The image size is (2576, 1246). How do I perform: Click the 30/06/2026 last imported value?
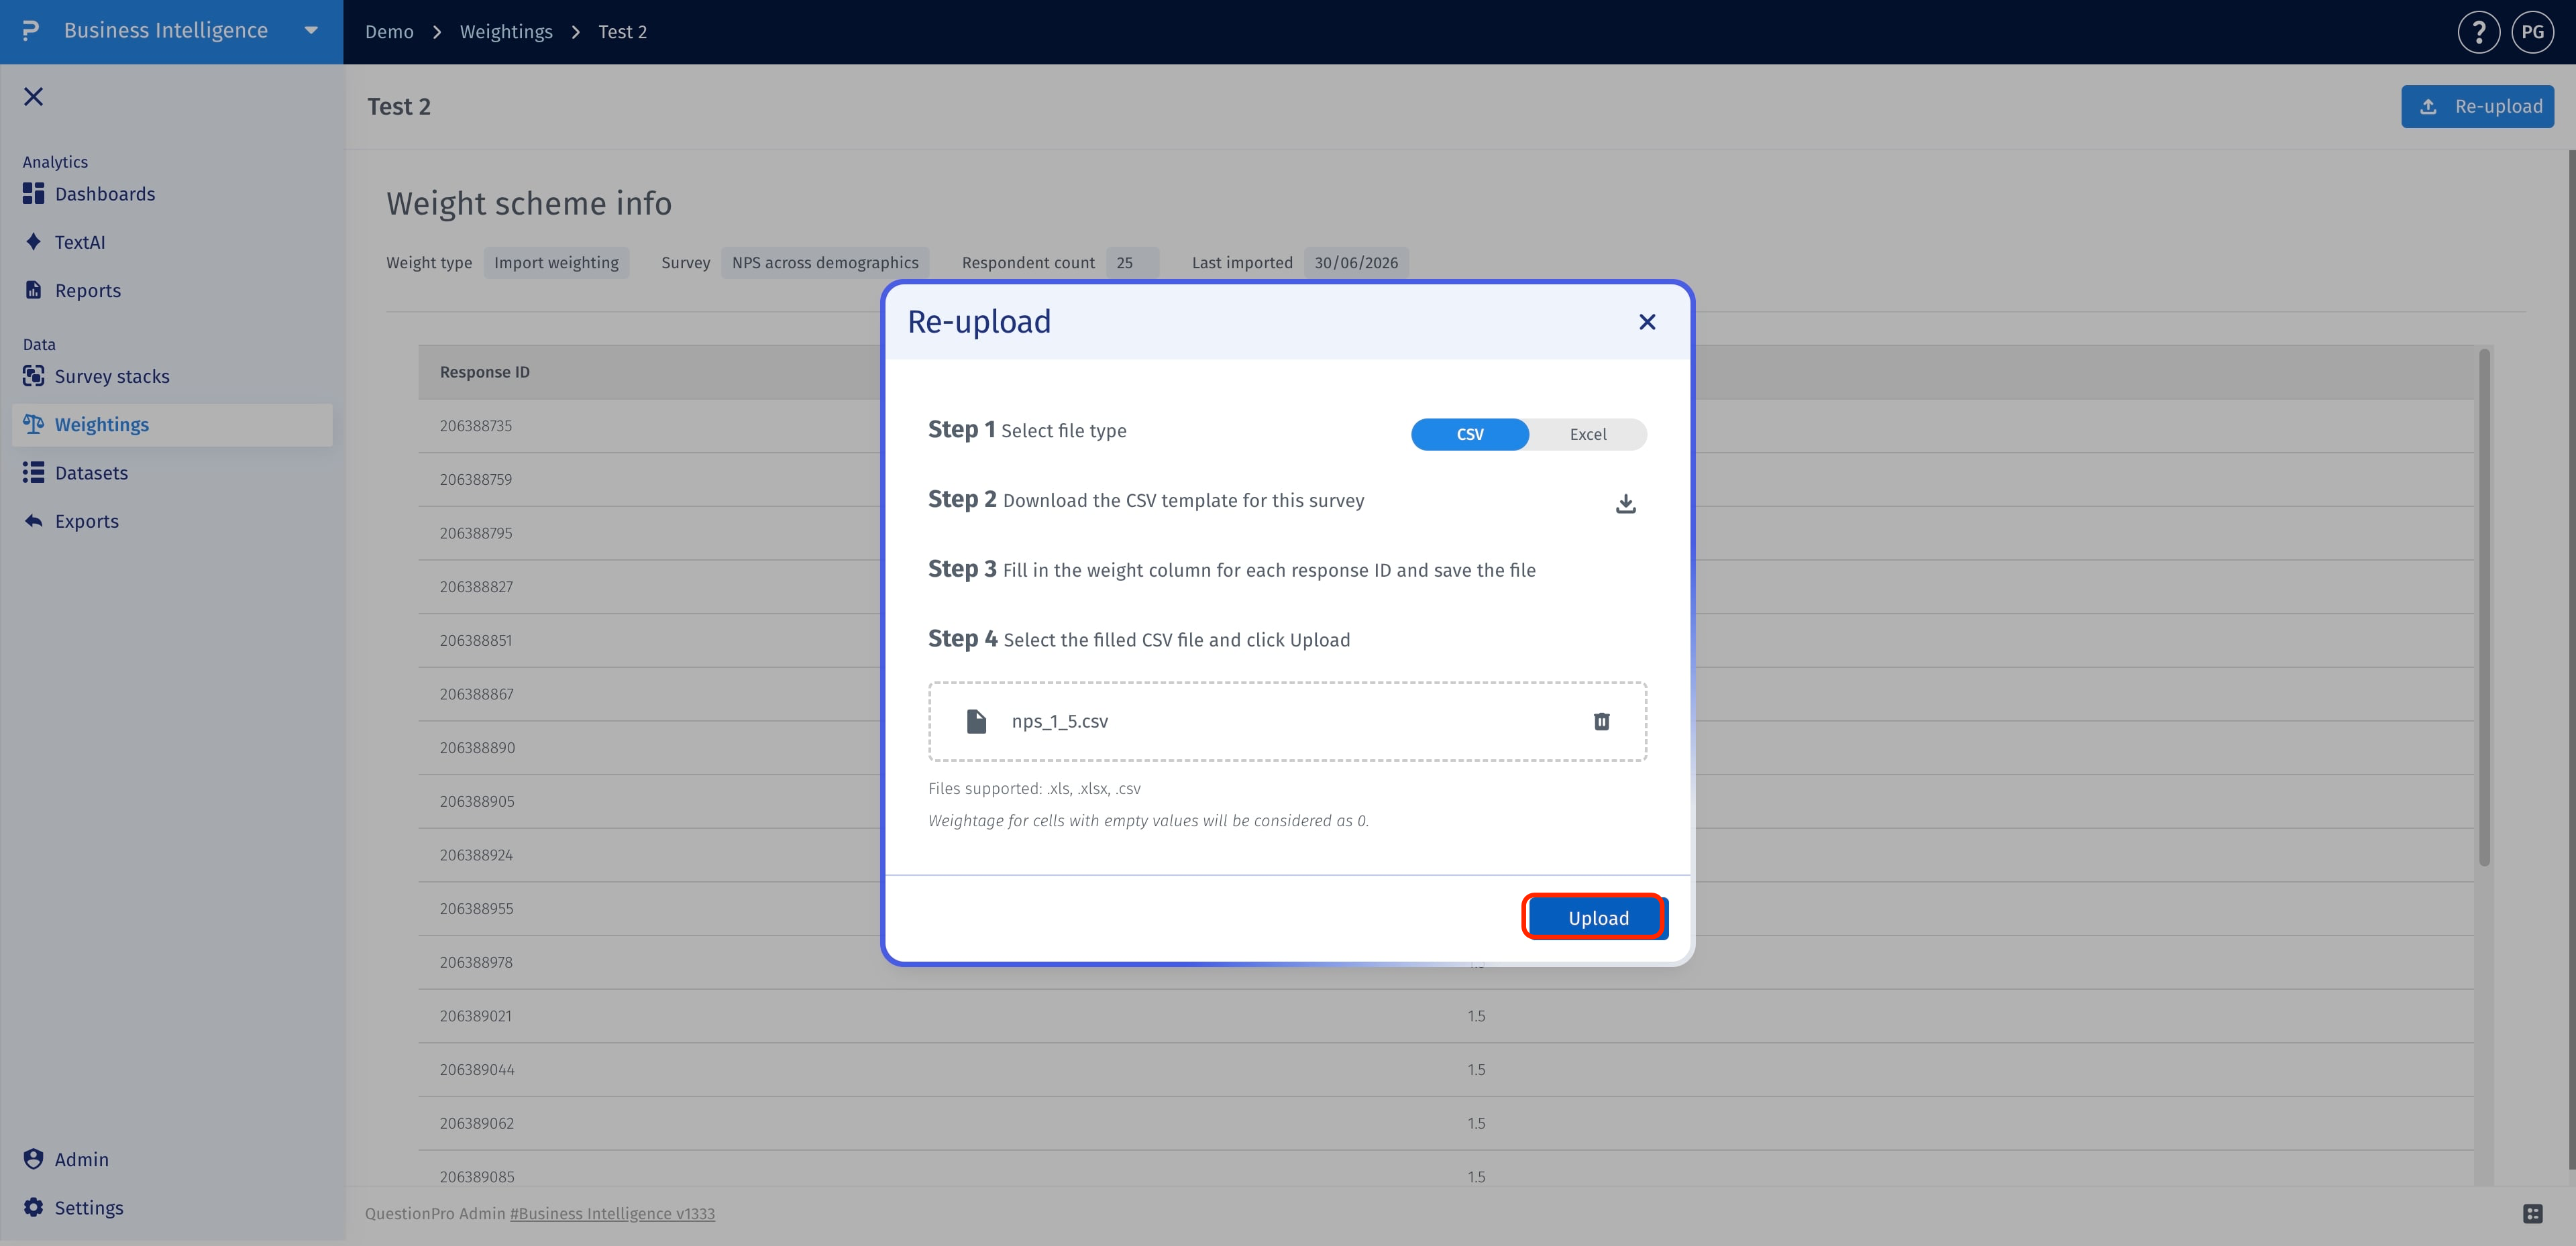point(1356,262)
